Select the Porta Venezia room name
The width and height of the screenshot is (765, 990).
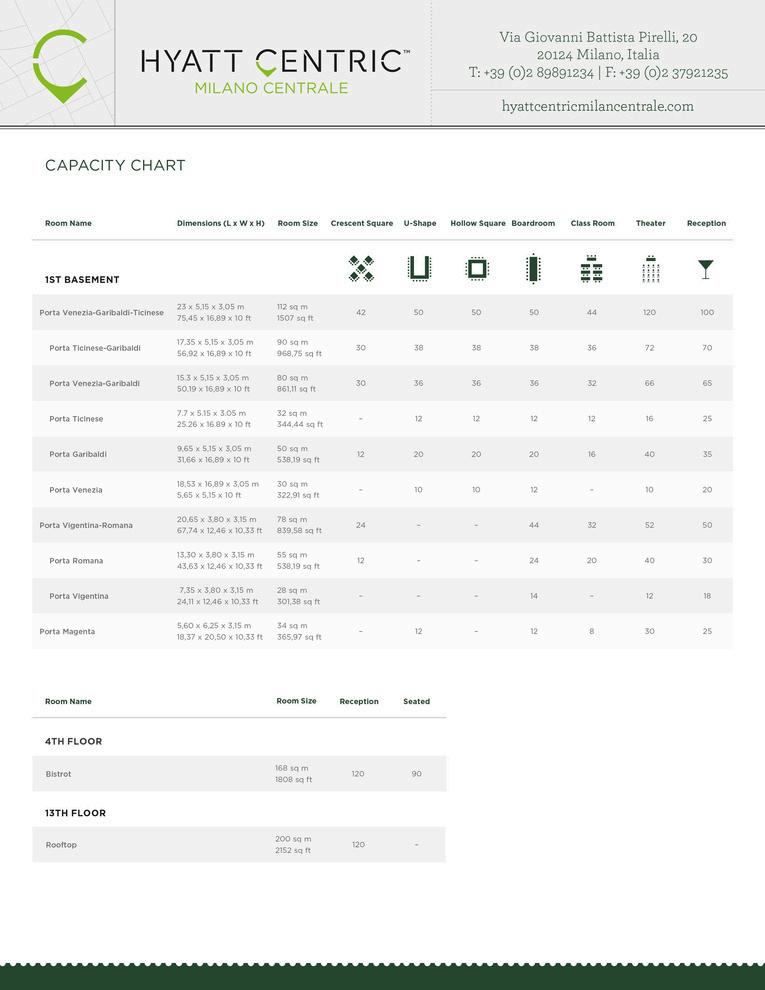[76, 489]
